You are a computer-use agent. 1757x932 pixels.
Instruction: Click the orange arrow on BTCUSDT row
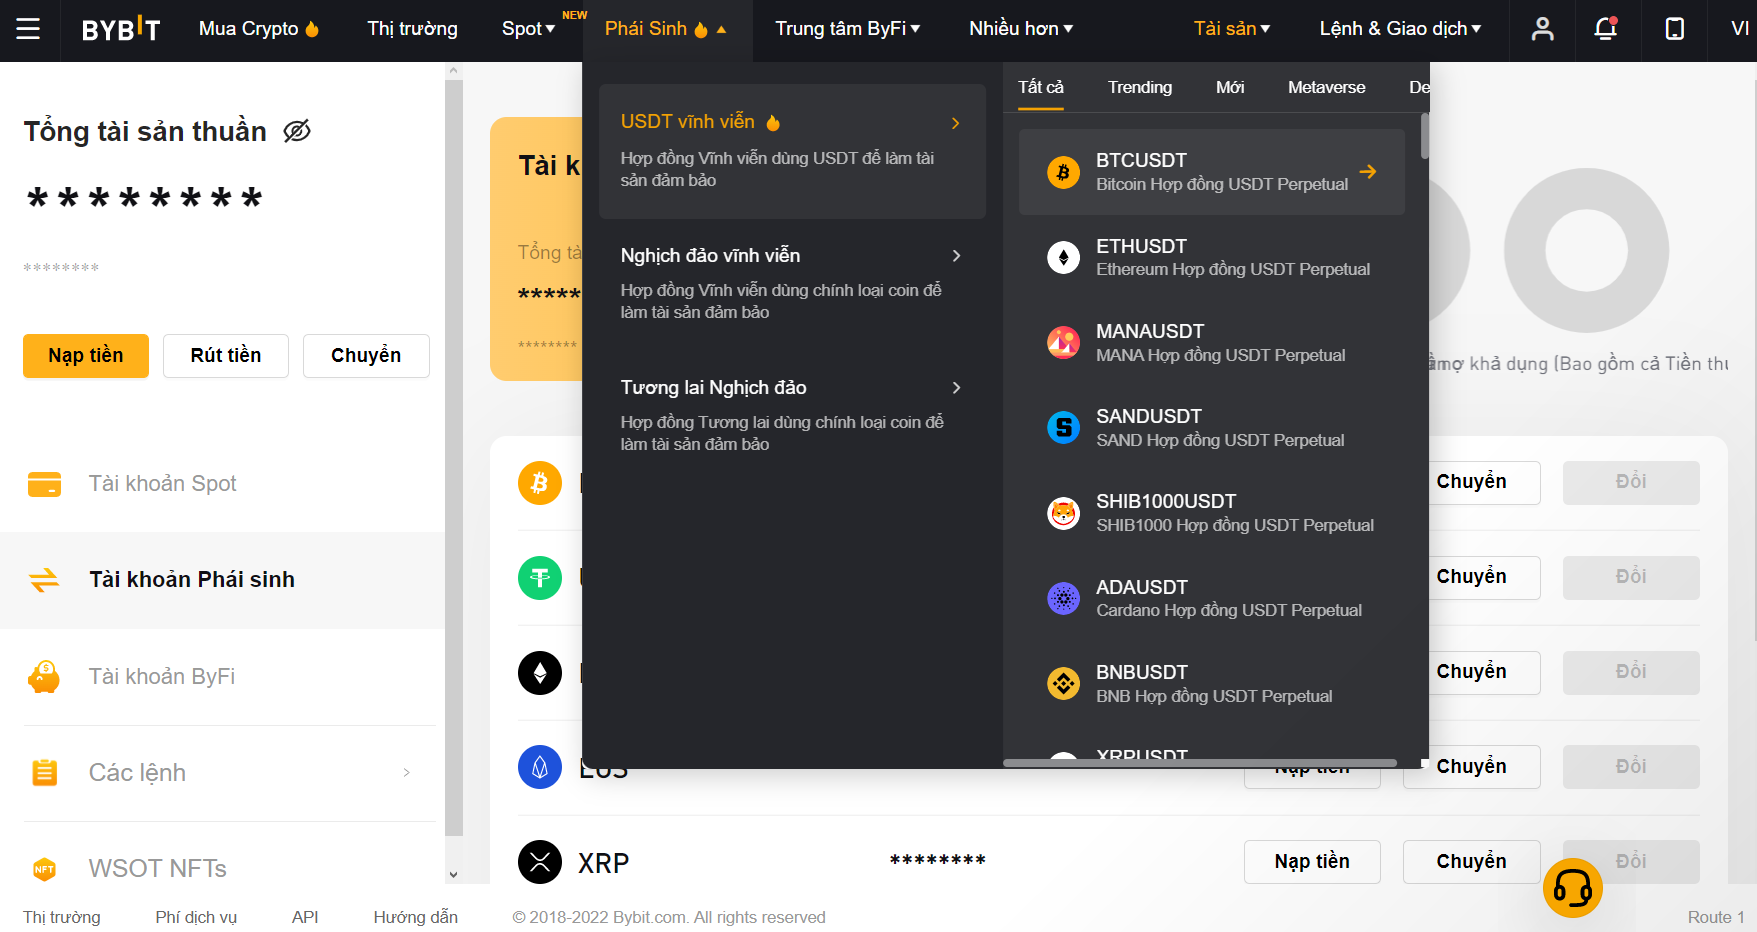(x=1368, y=172)
